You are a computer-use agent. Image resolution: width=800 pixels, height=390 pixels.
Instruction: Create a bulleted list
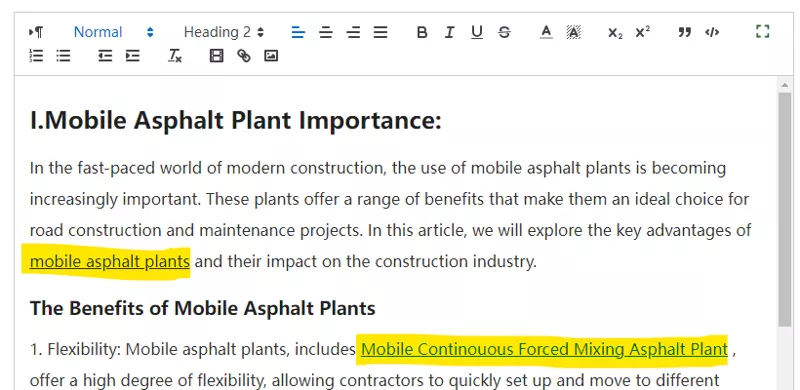(63, 56)
